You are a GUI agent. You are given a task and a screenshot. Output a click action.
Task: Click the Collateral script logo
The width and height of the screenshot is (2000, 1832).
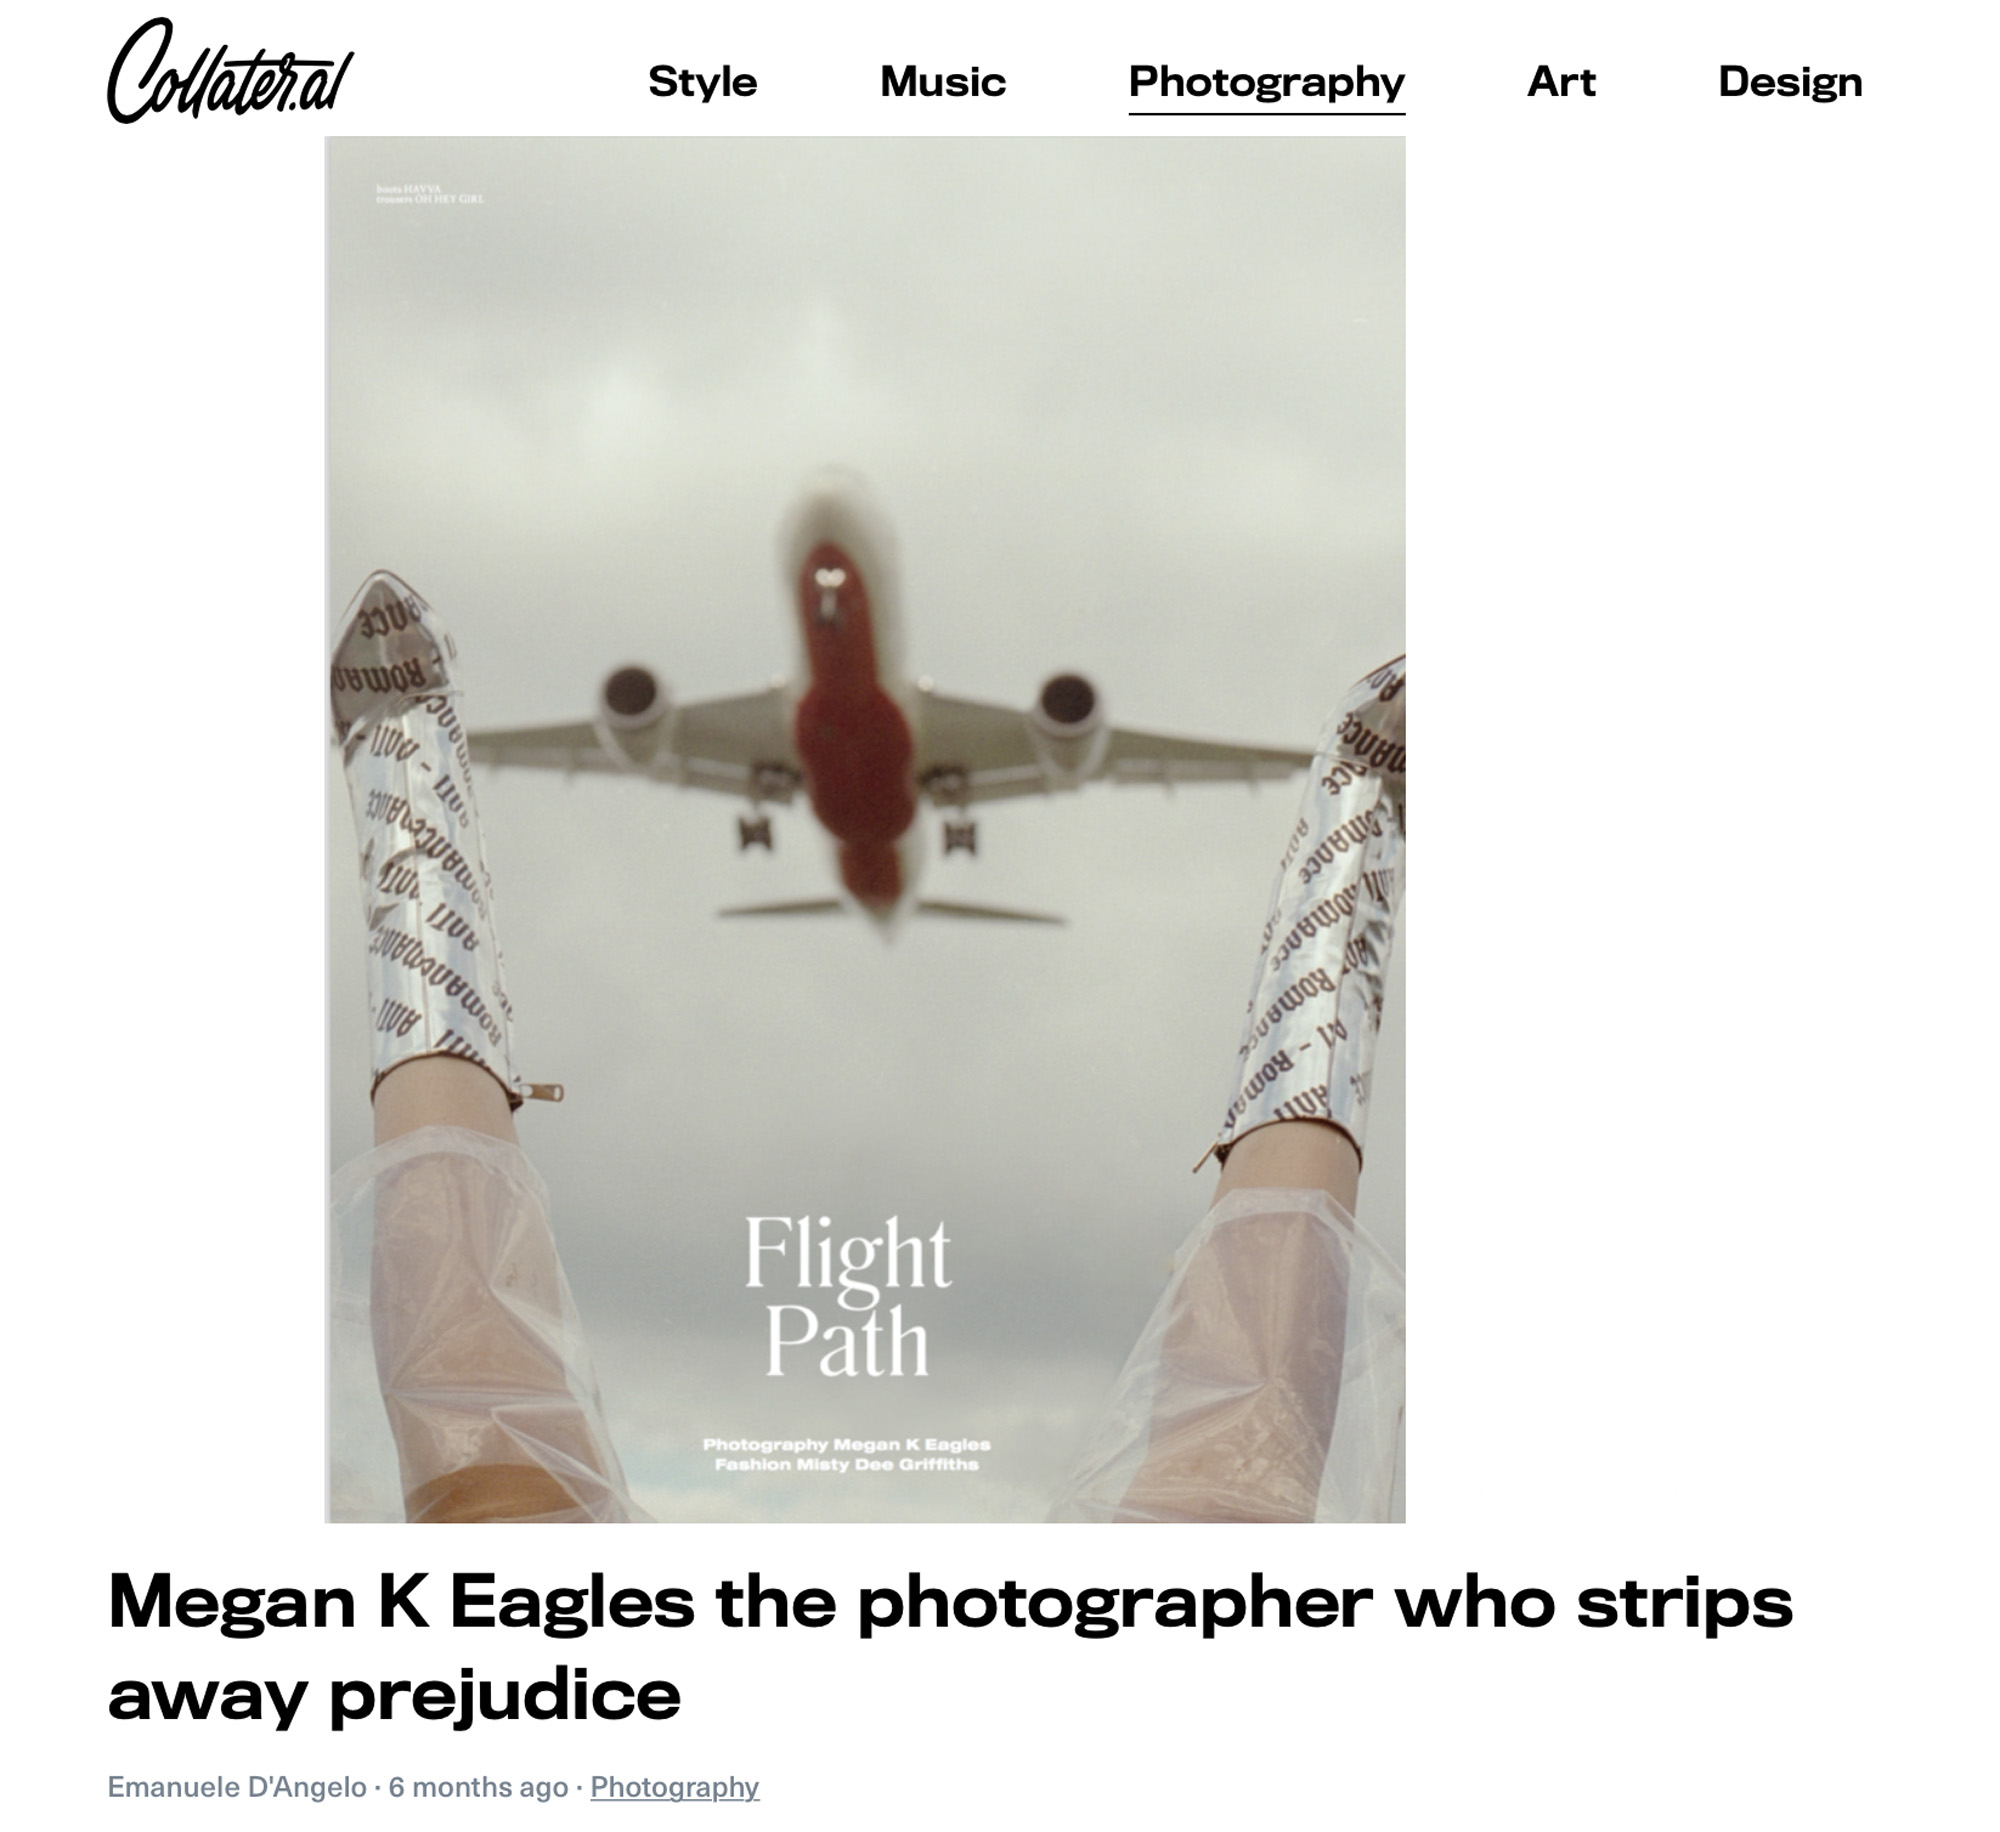(x=230, y=72)
